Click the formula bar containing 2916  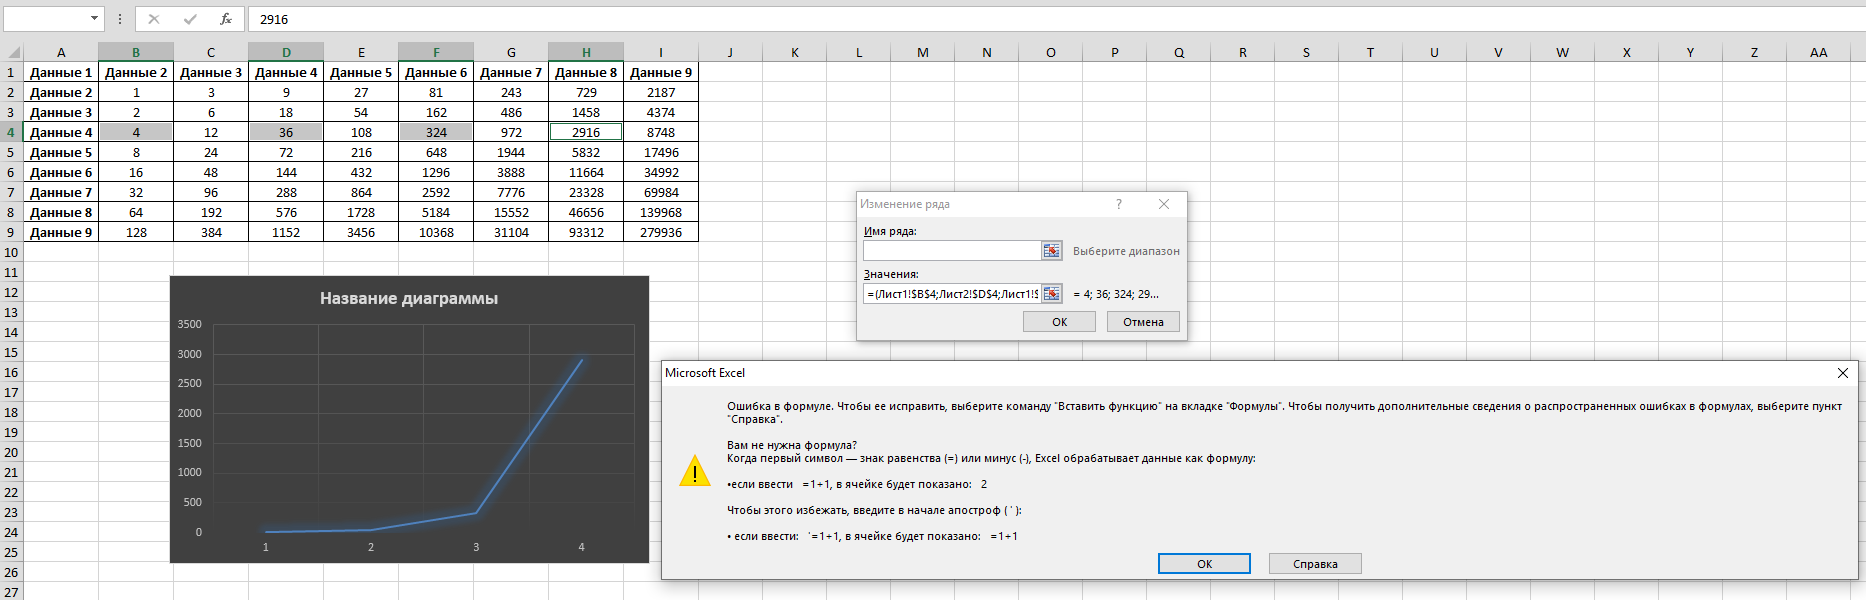click(1055, 19)
